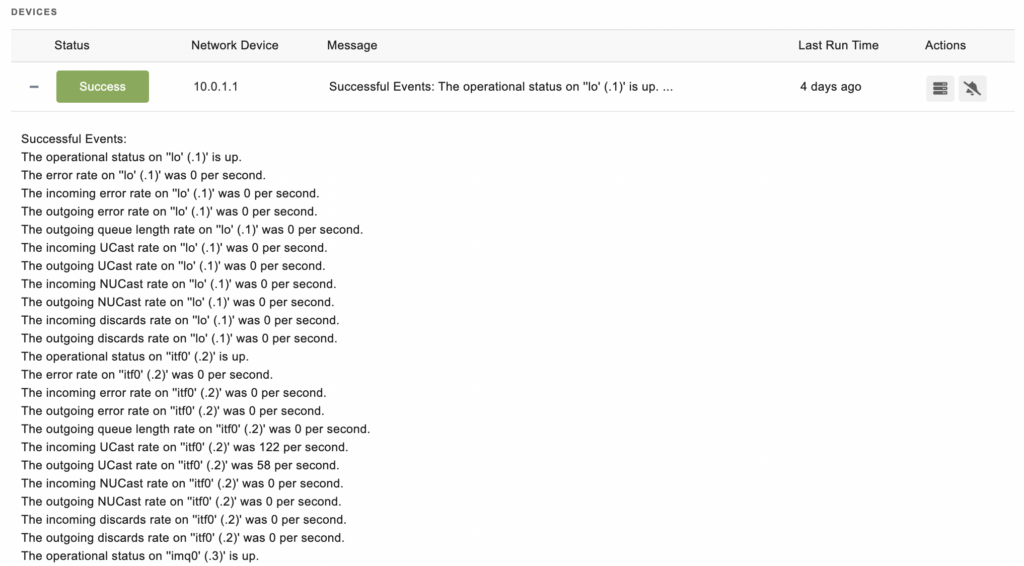1024x566 pixels.
Task: Click the 'imq0' (.3) operational status line
Action: coord(140,556)
